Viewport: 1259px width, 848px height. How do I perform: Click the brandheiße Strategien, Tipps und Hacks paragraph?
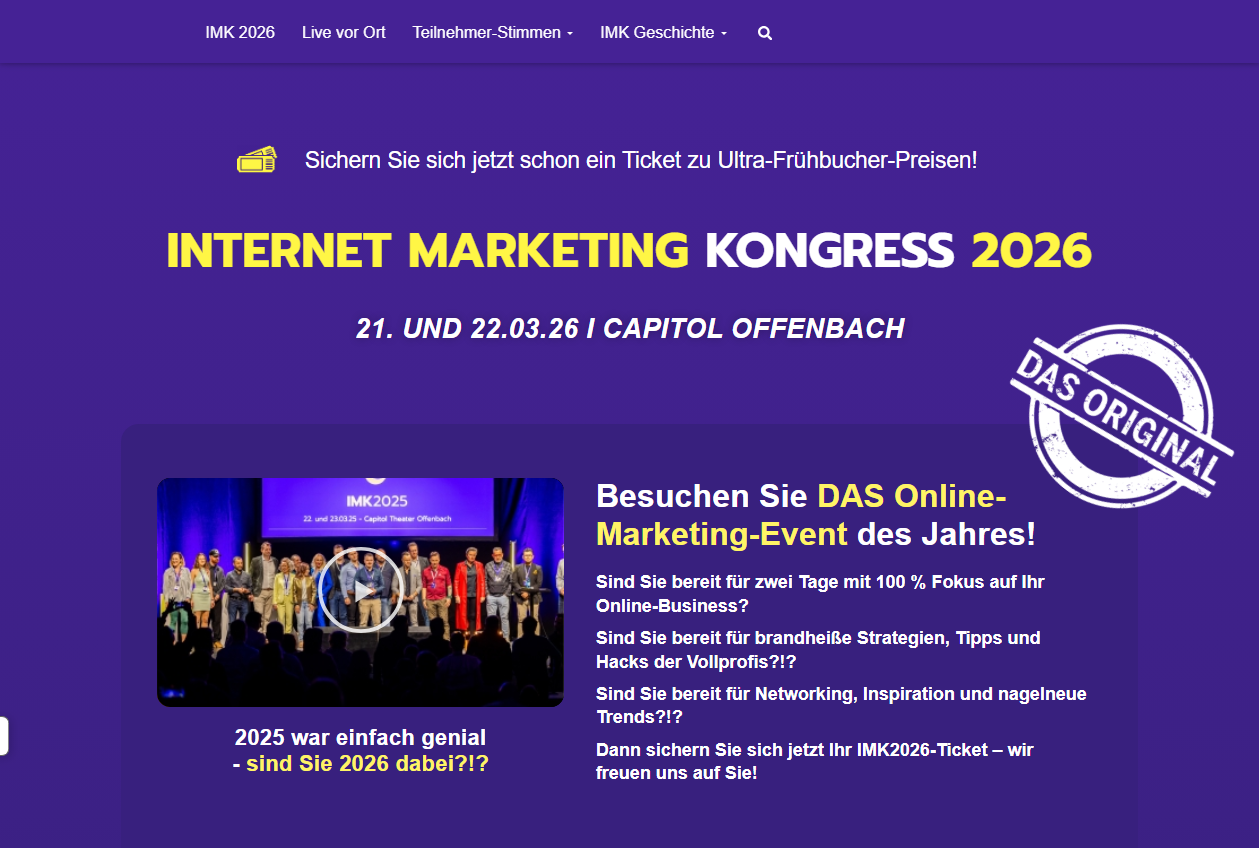(x=818, y=649)
